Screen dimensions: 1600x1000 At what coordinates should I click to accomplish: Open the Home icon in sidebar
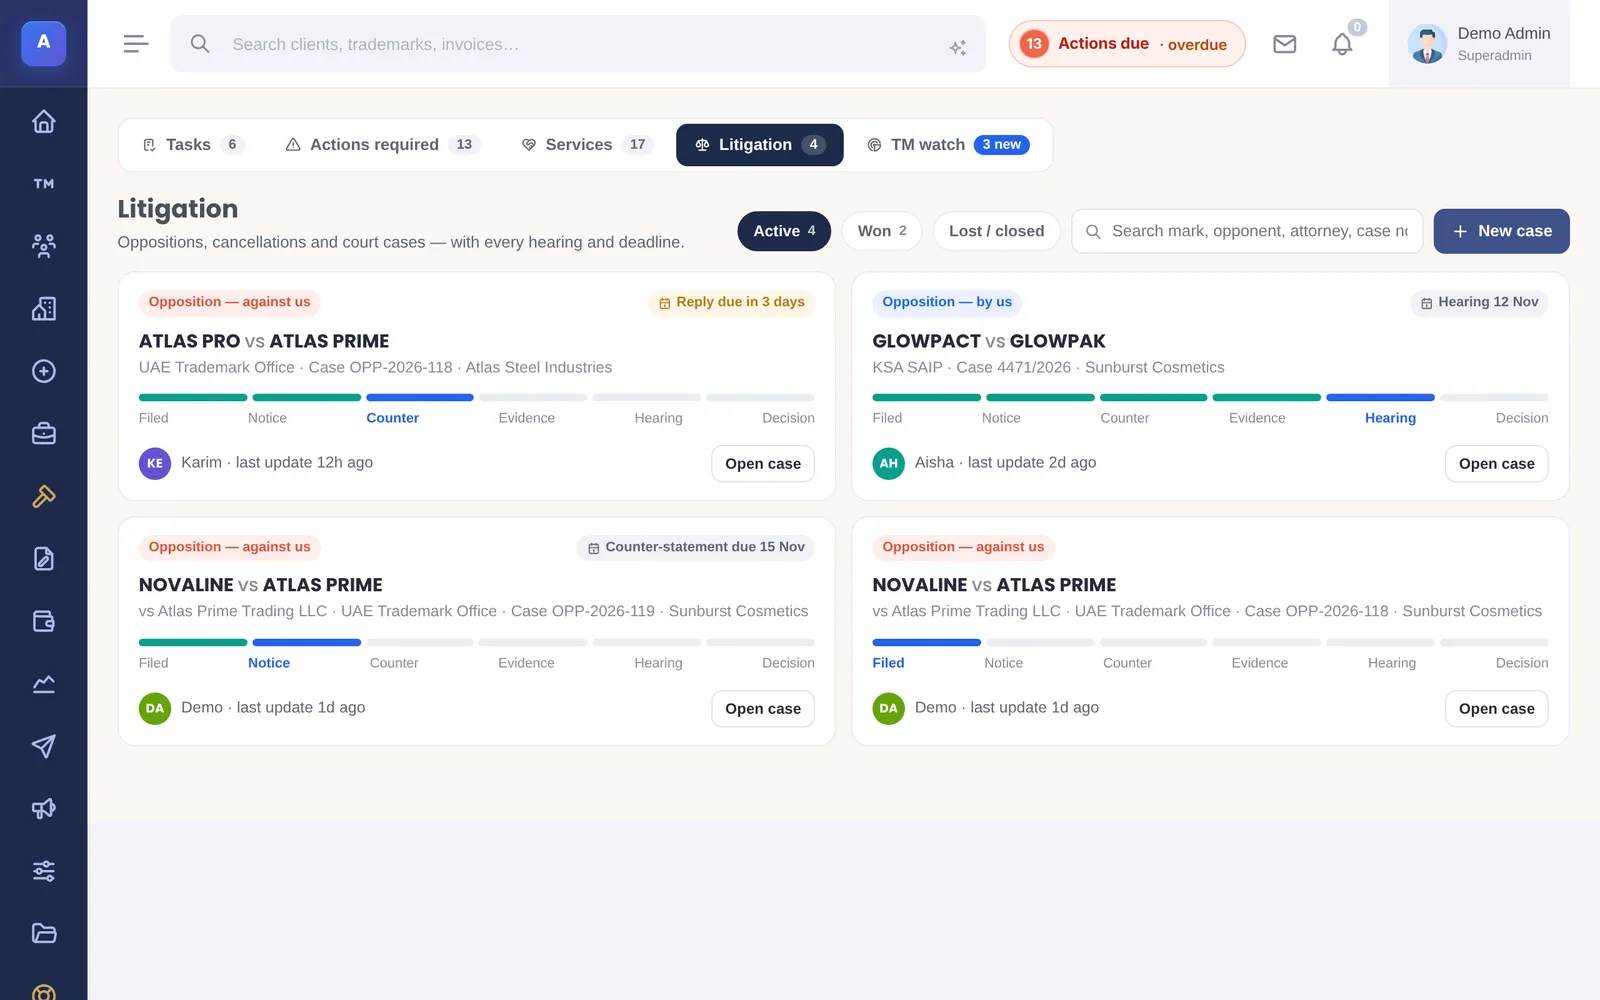[x=43, y=121]
